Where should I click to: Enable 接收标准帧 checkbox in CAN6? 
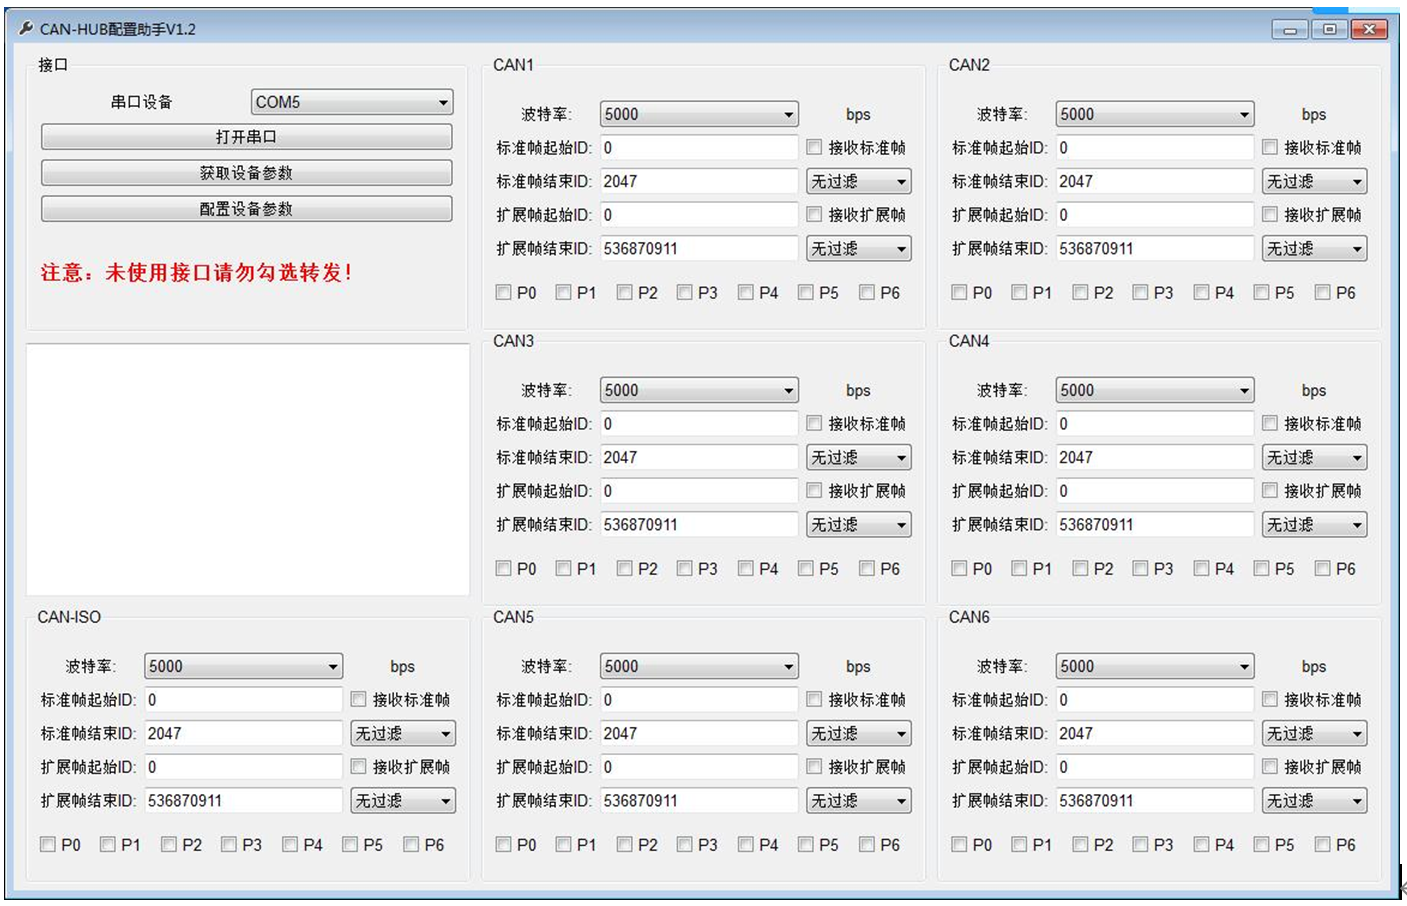coord(1270,699)
